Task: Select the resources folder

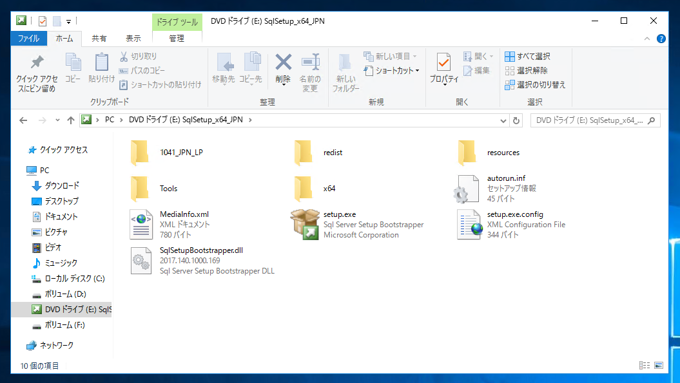Action: tap(489, 153)
